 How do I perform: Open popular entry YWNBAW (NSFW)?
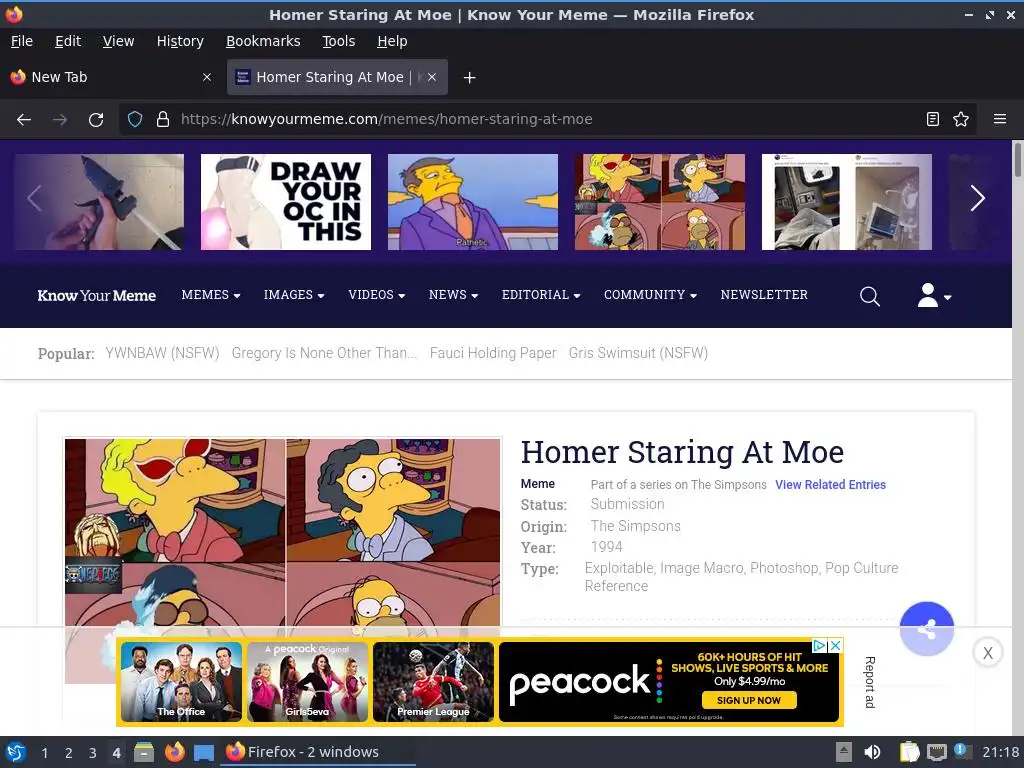[162, 353]
